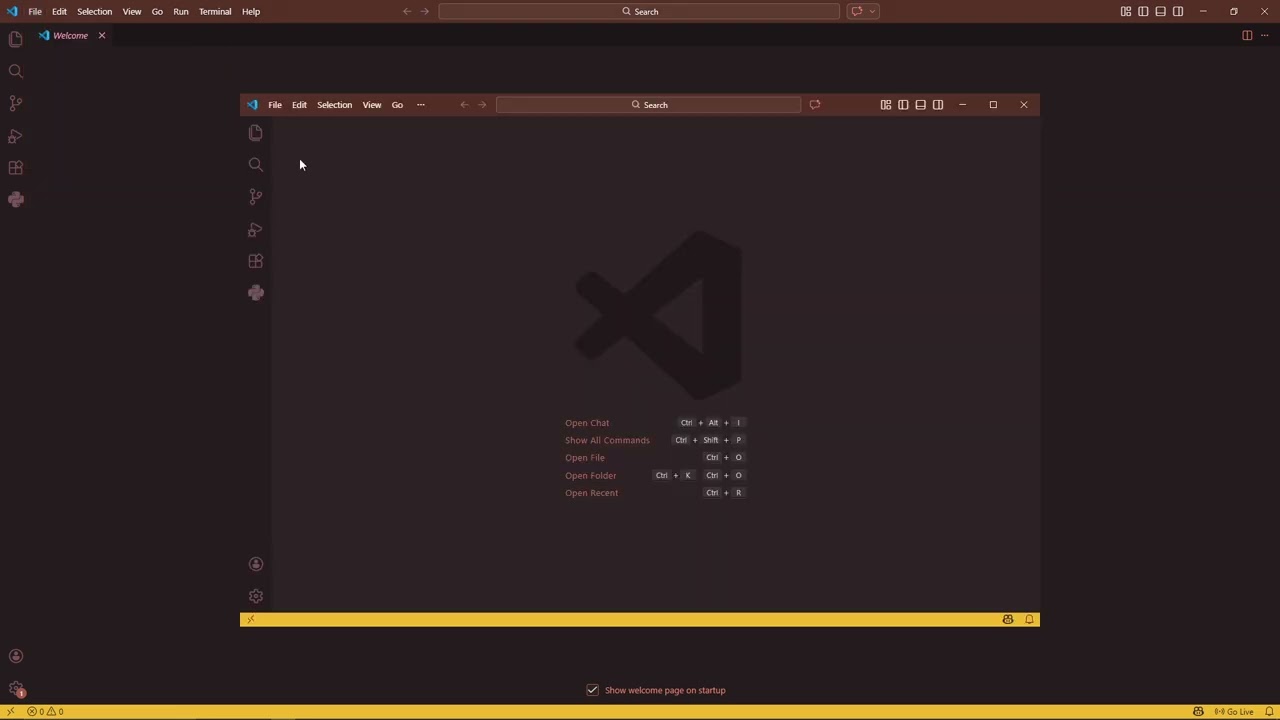Image resolution: width=1280 pixels, height=720 pixels.
Task: Open Python icon in front window's activity bar
Action: (255, 293)
